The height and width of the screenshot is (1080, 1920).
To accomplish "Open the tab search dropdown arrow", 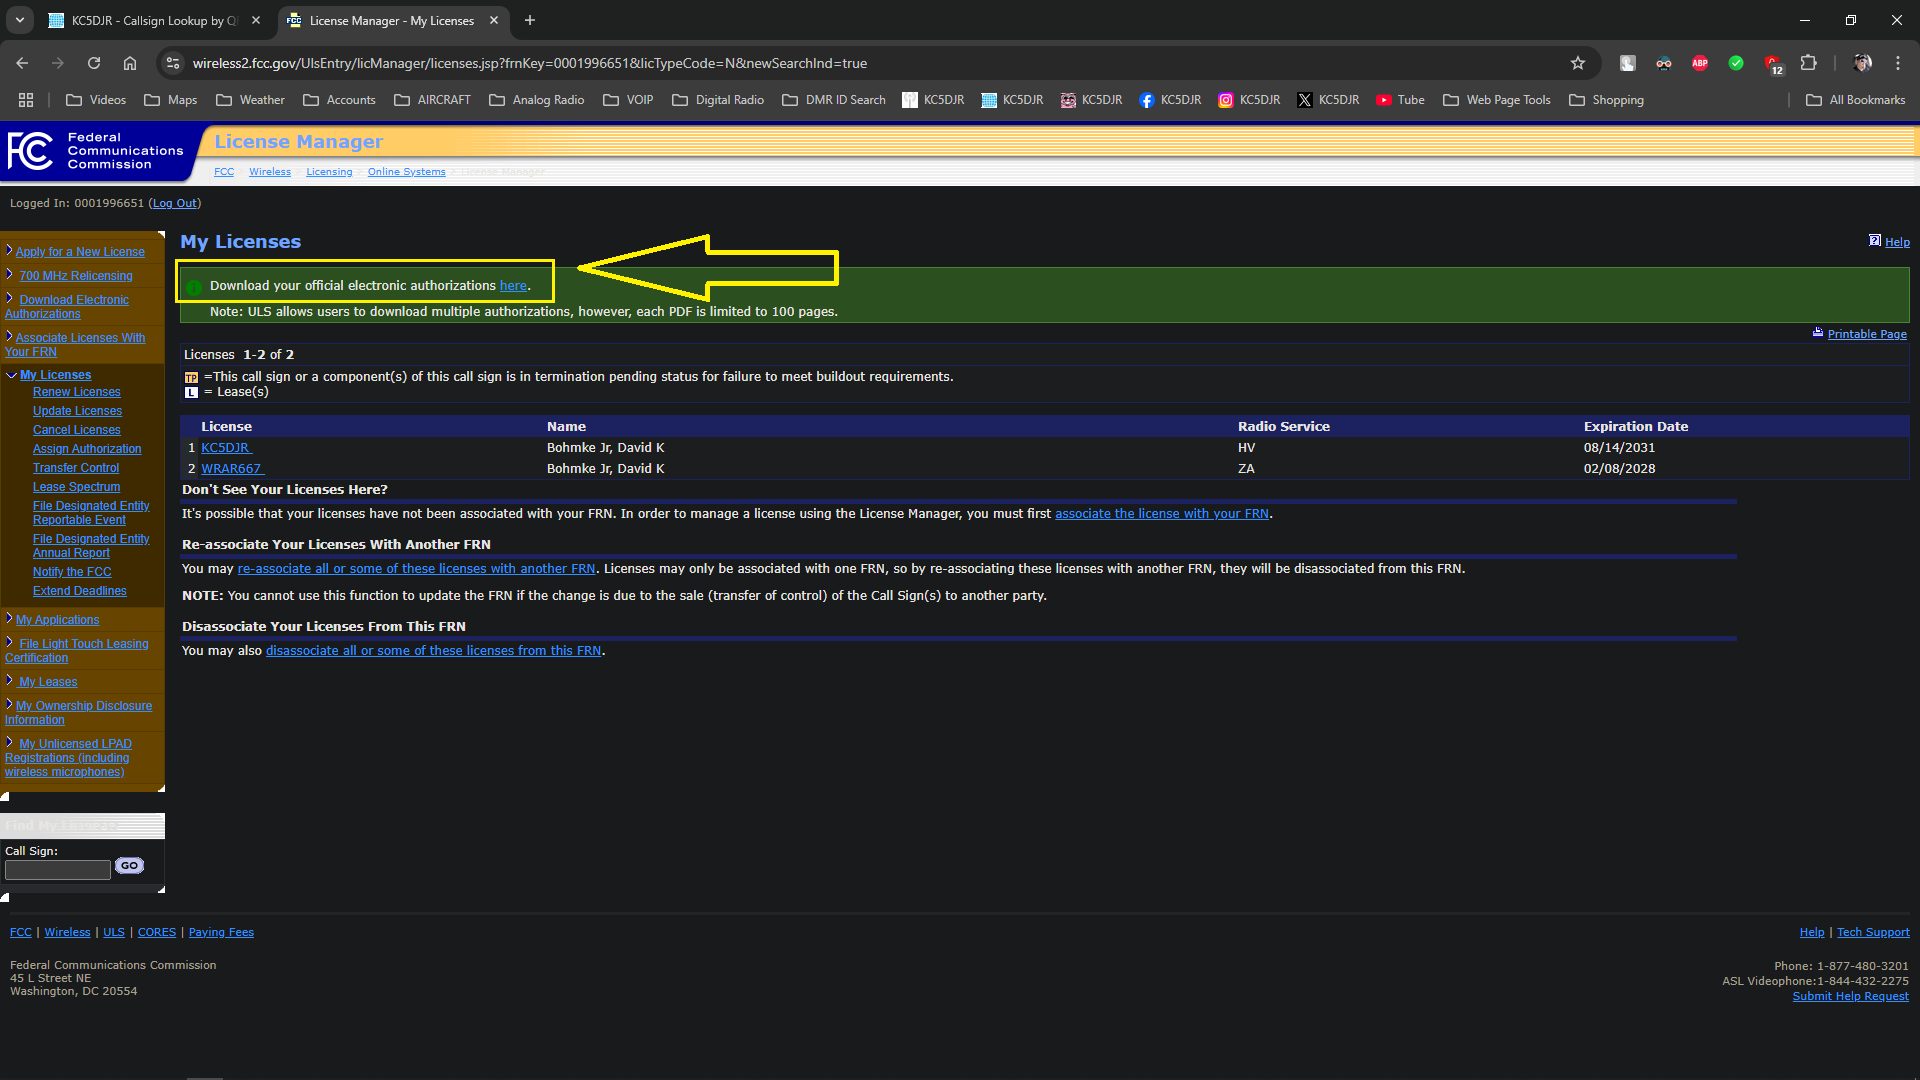I will point(19,20).
